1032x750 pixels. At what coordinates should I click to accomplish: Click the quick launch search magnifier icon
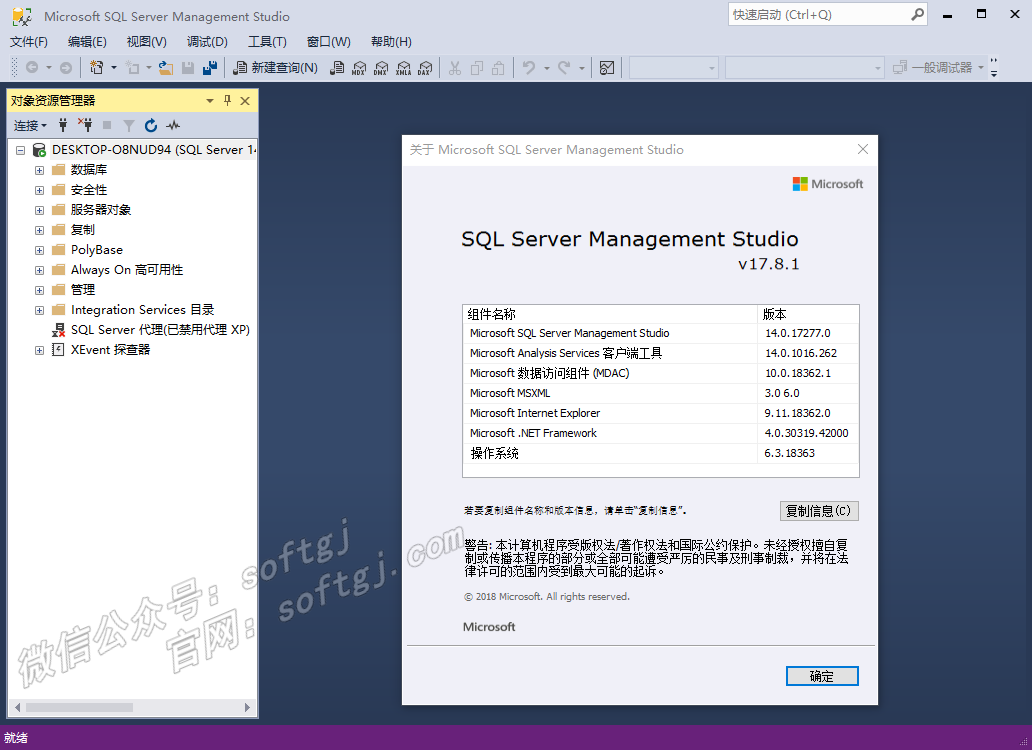(917, 14)
